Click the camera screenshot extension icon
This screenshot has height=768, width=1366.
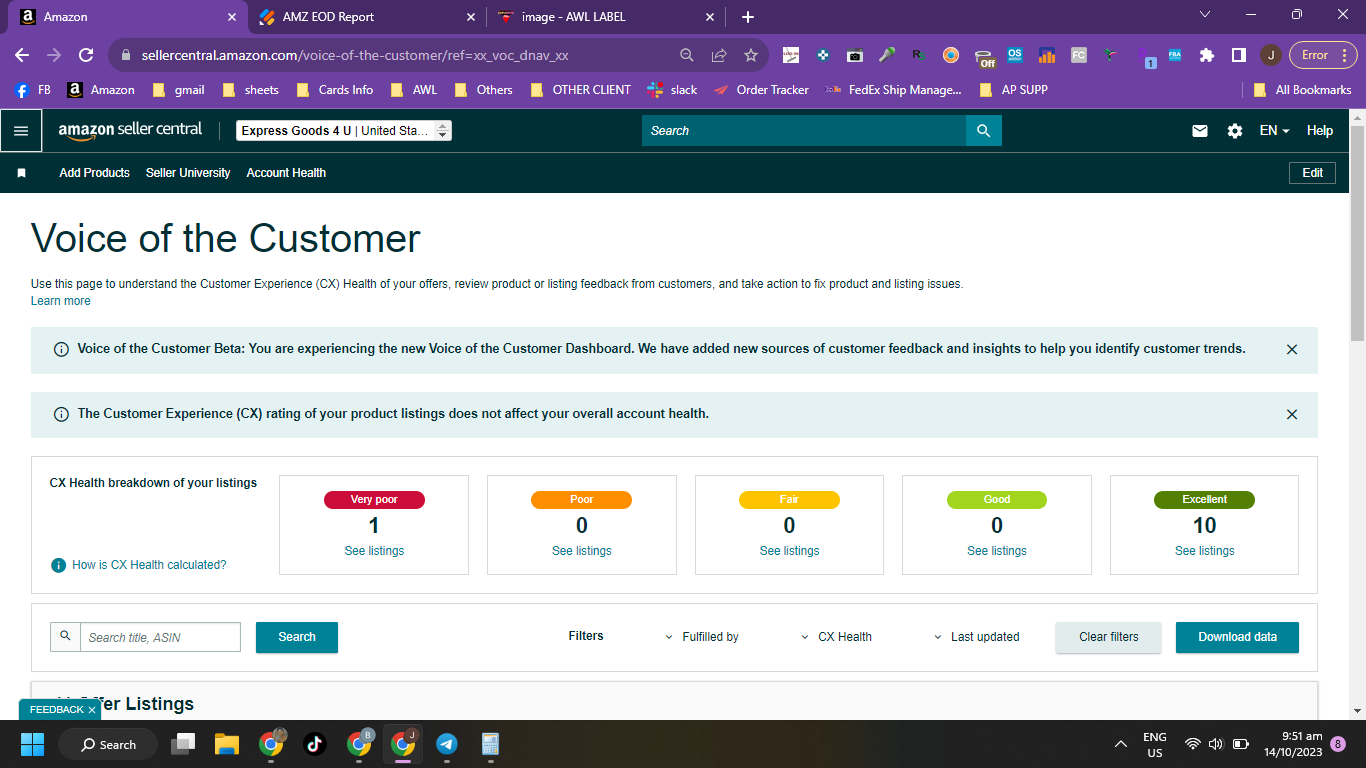pos(855,55)
